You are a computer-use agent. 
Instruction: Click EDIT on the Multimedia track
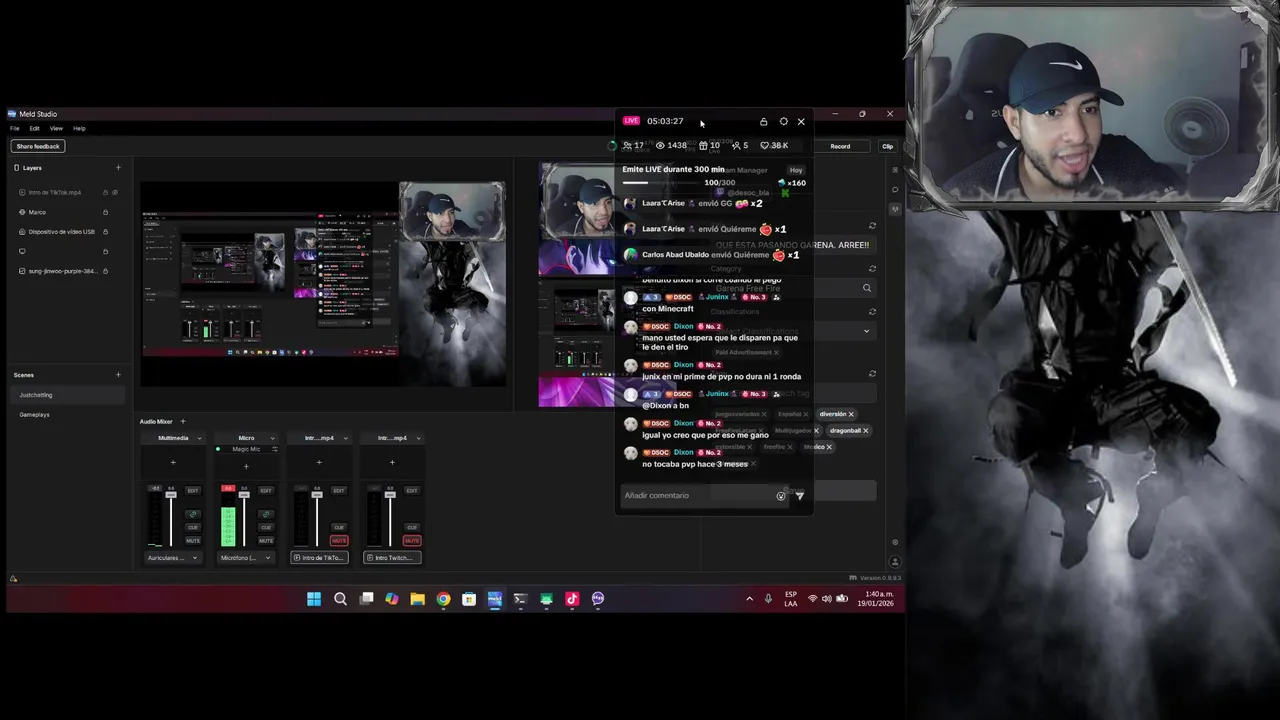pos(193,490)
